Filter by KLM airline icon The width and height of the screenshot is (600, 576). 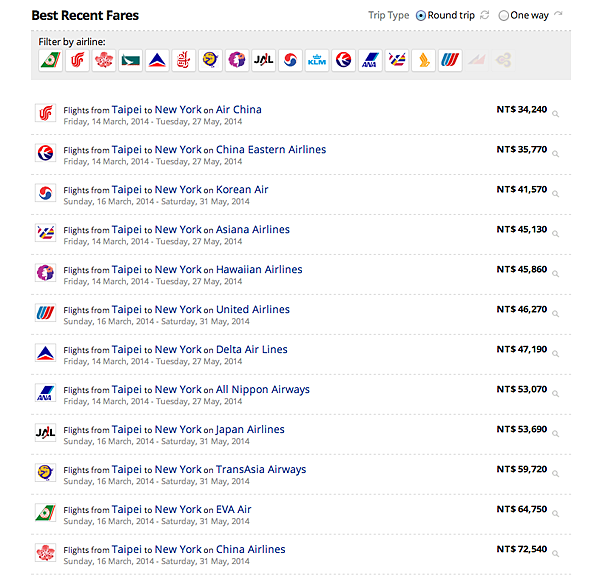(317, 60)
